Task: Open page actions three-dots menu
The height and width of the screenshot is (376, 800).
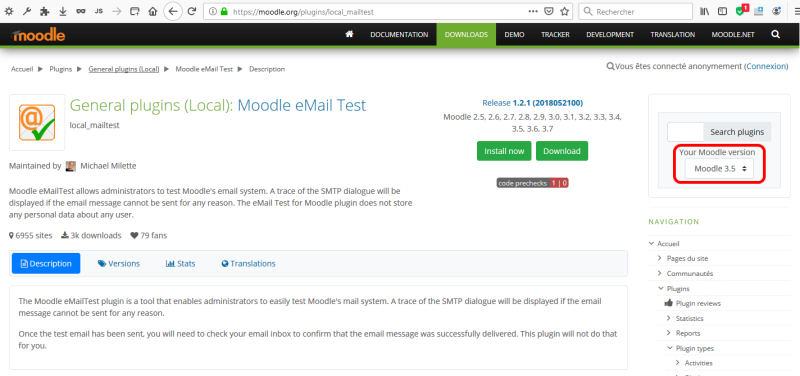Action: pyautogui.click(x=533, y=11)
